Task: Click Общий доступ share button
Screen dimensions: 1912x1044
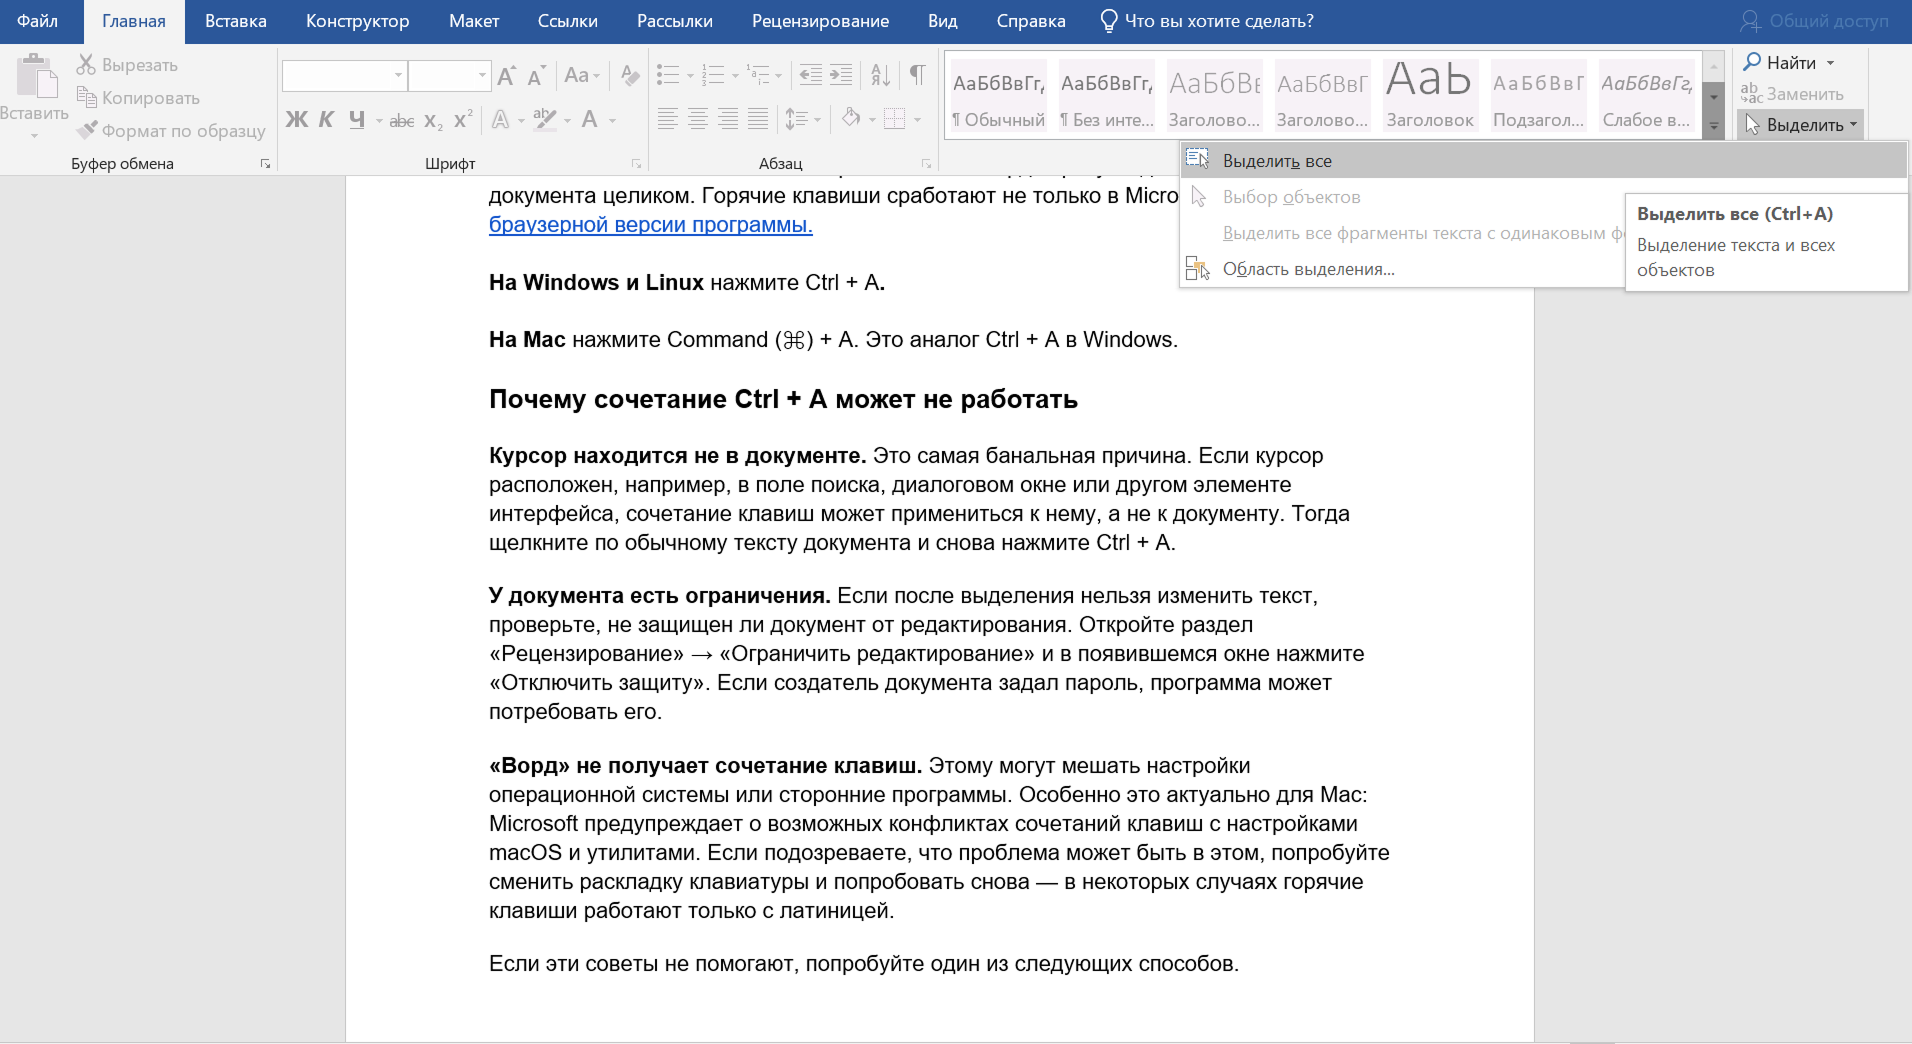Action: point(1814,21)
